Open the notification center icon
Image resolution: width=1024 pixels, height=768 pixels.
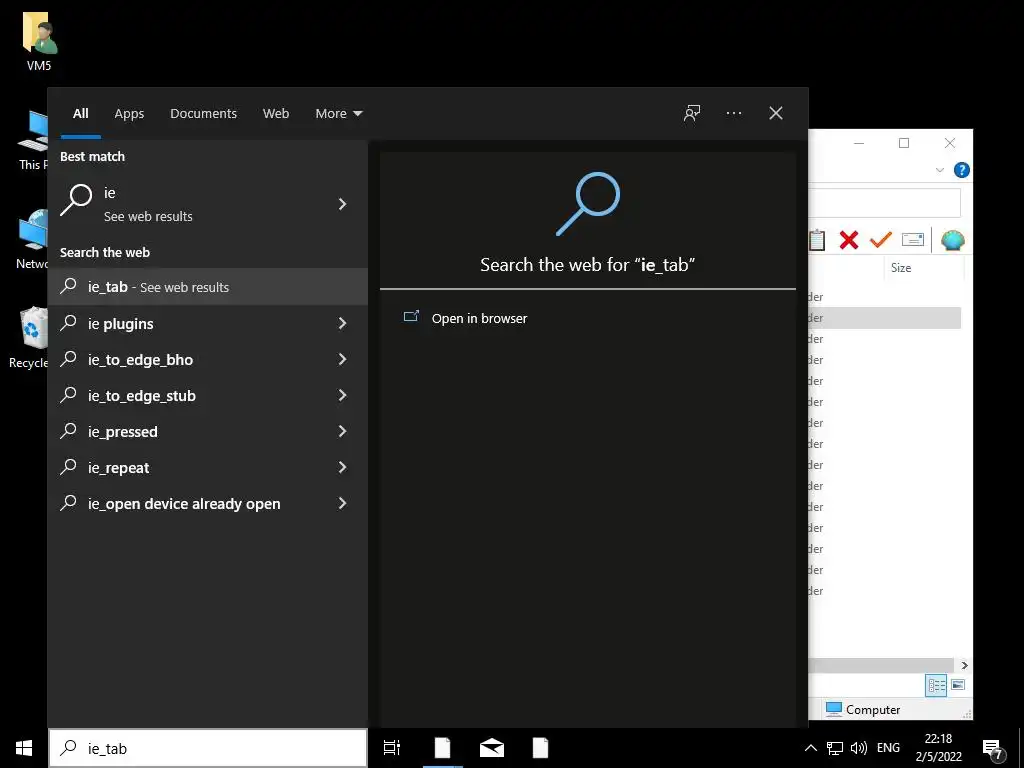click(x=993, y=749)
